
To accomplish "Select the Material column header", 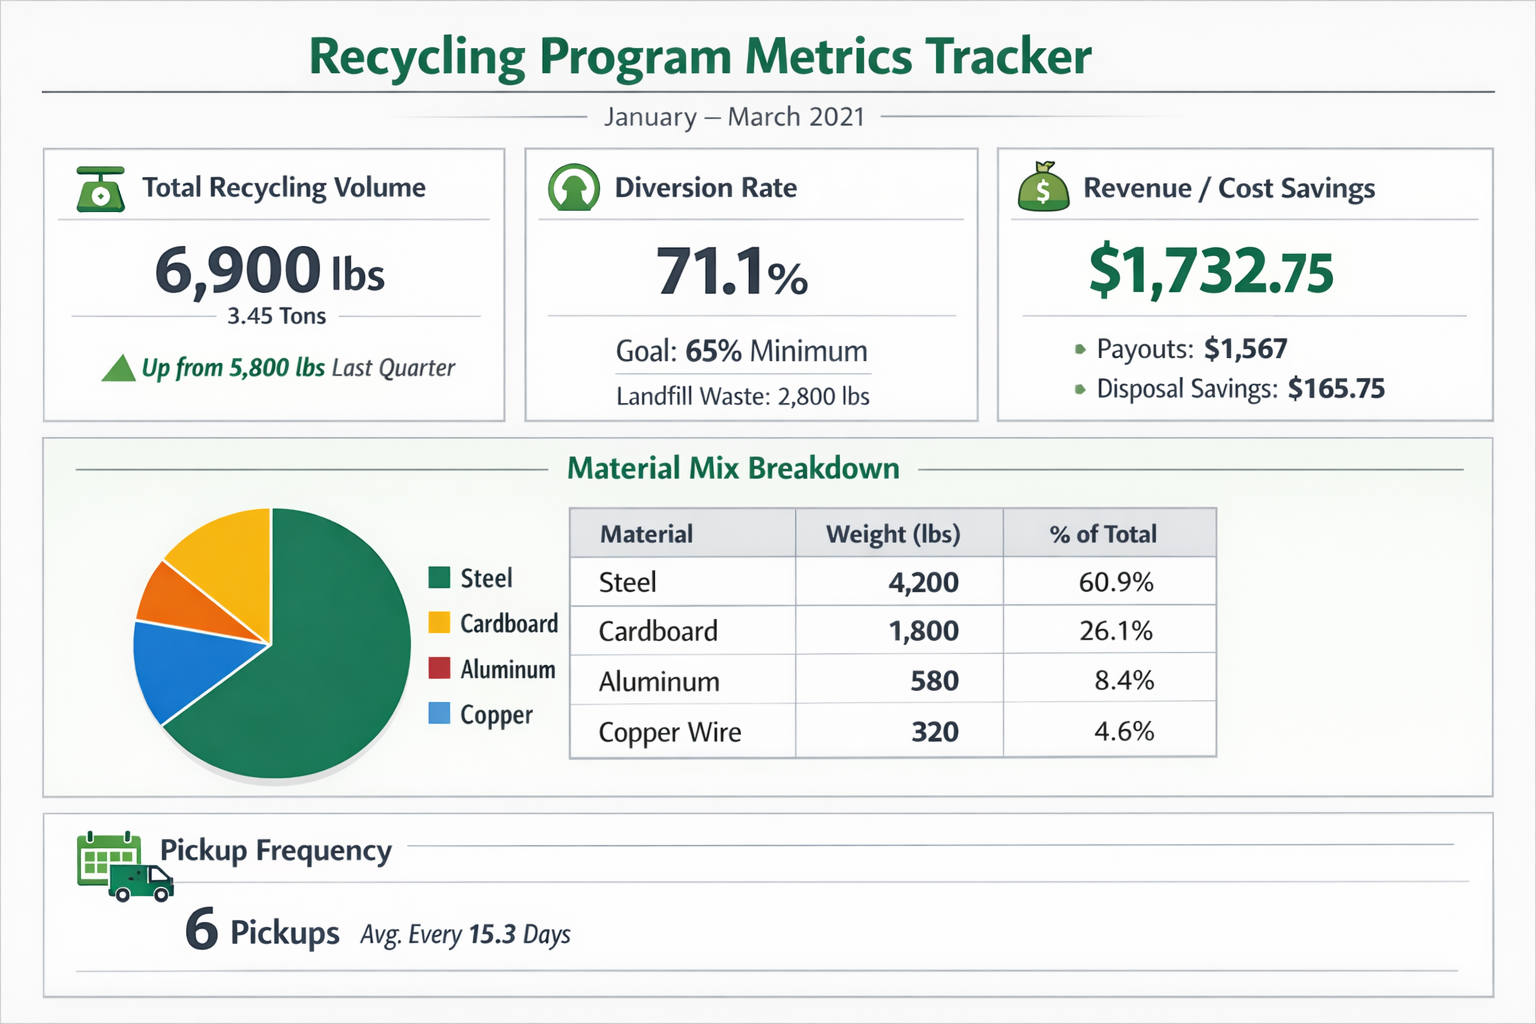I will 646,533.
